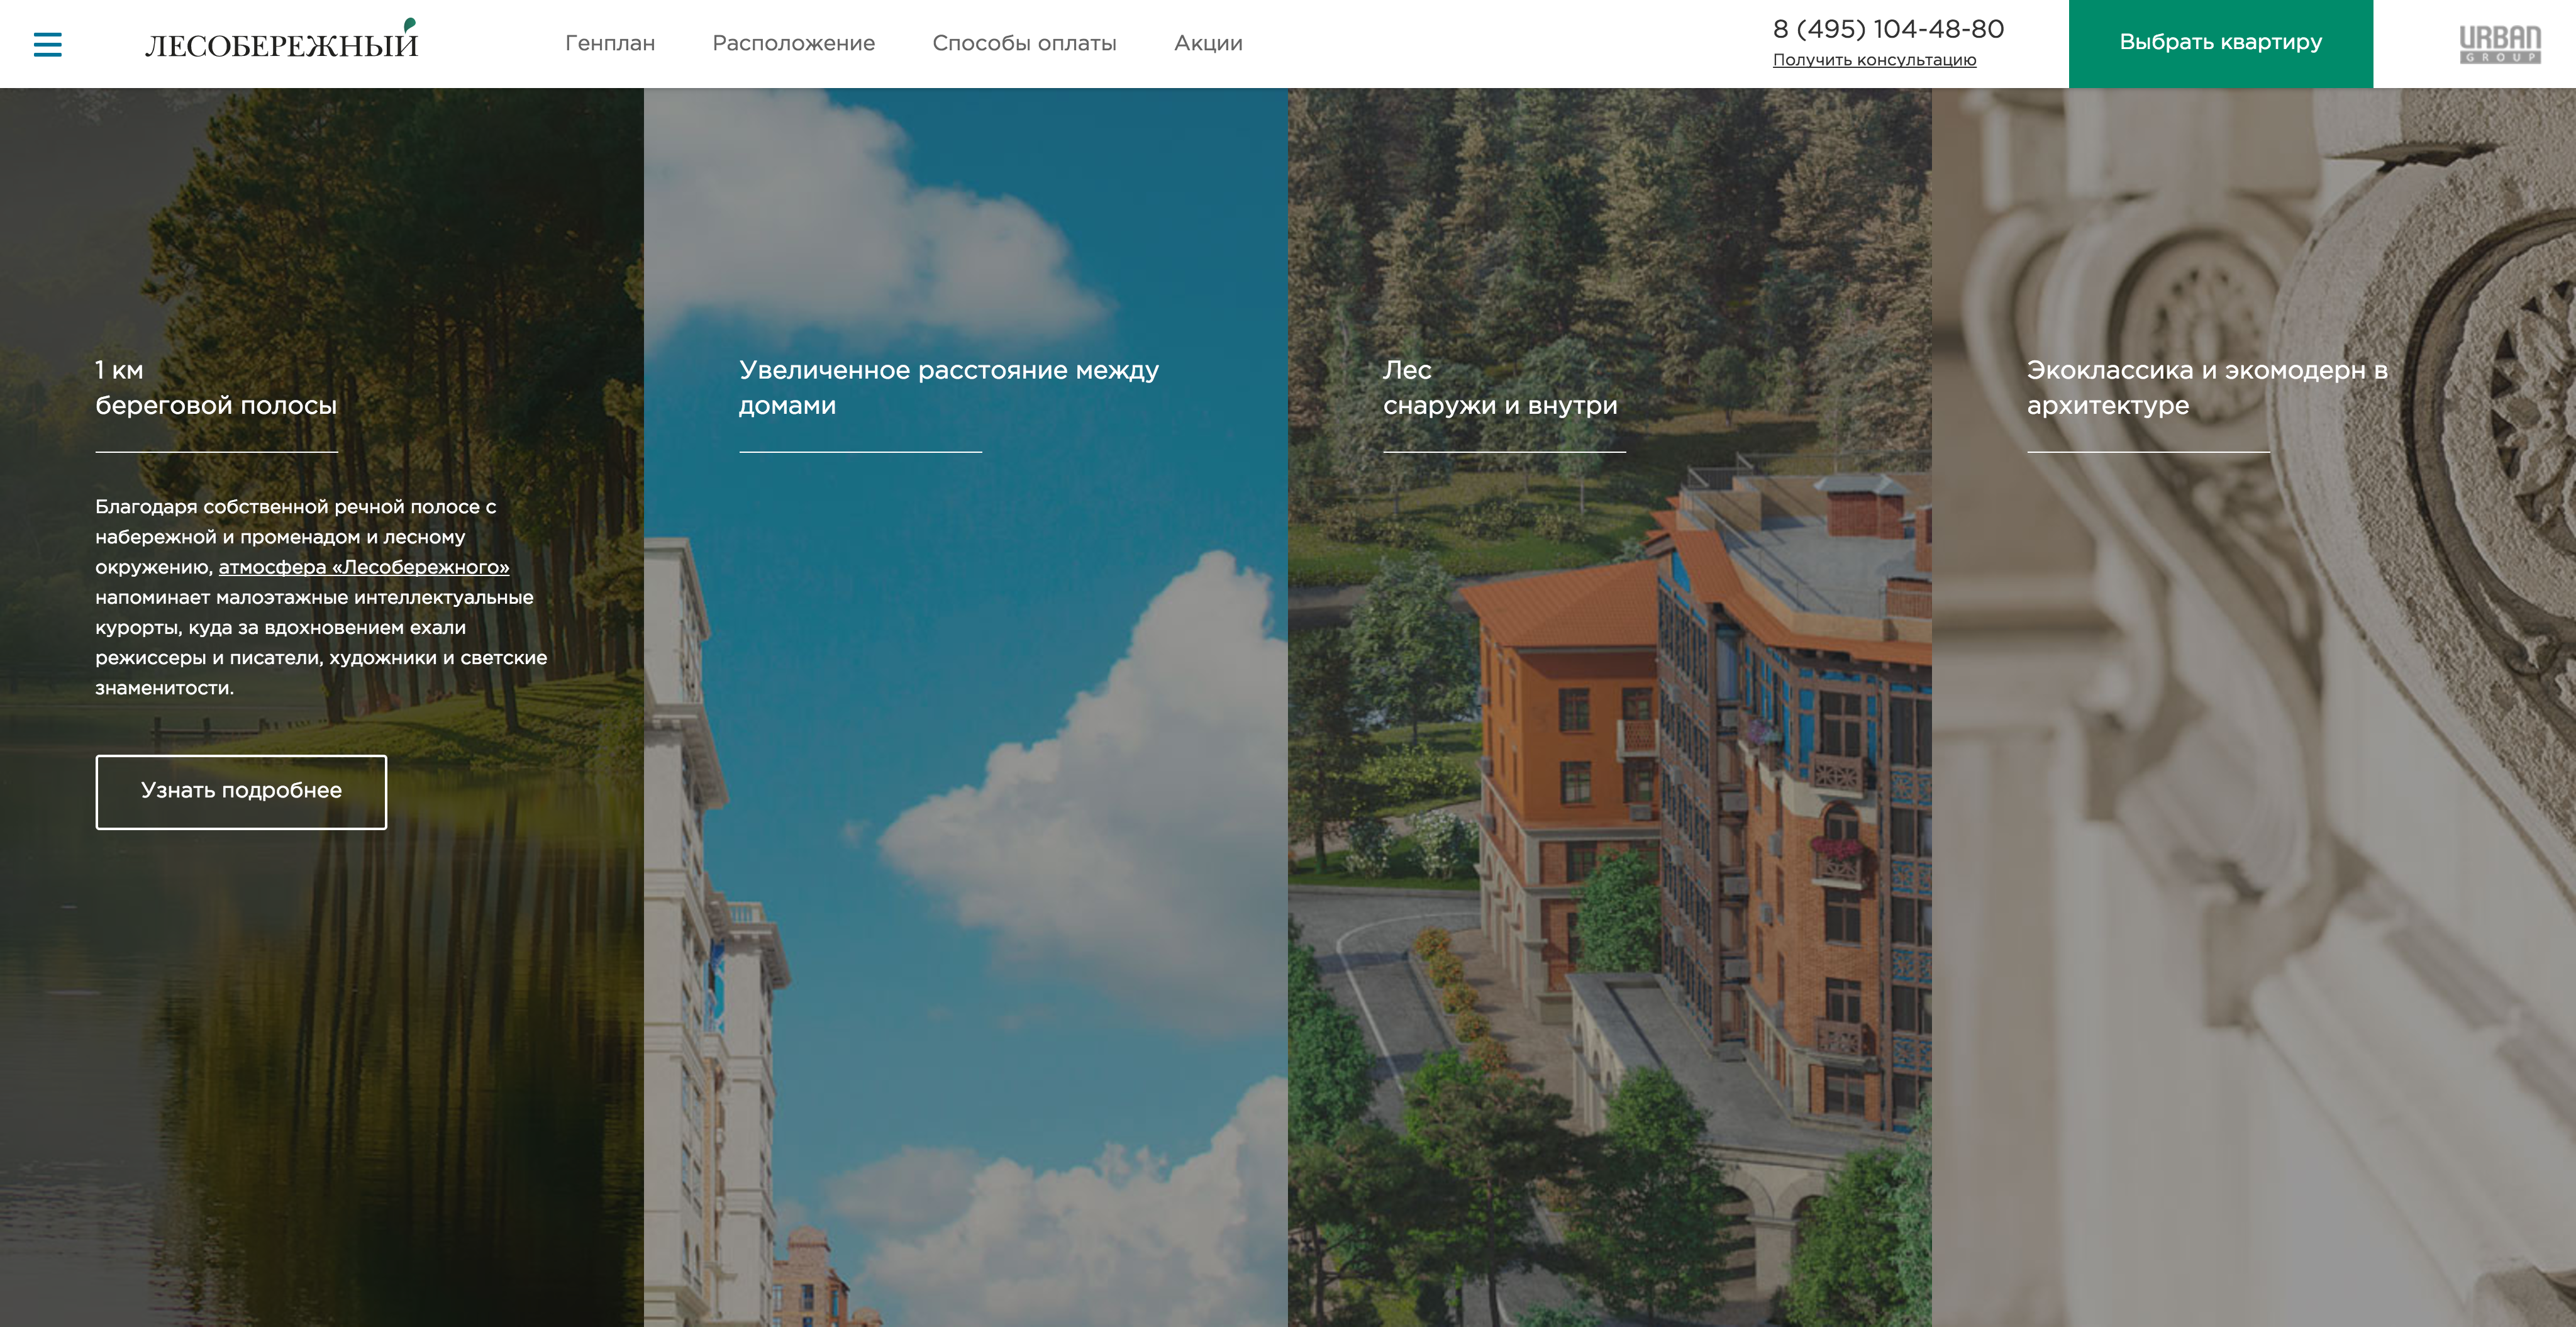The height and width of the screenshot is (1327, 2576).
Task: Click the Получить консультацию link
Action: (1874, 60)
